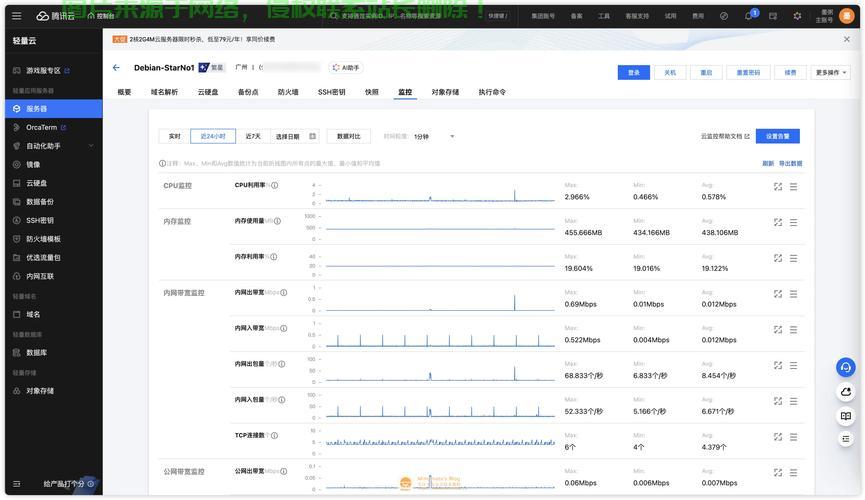This screenshot has width=865, height=500.
Task: Open the 1分钟 granularity dropdown
Action: pyautogui.click(x=434, y=136)
